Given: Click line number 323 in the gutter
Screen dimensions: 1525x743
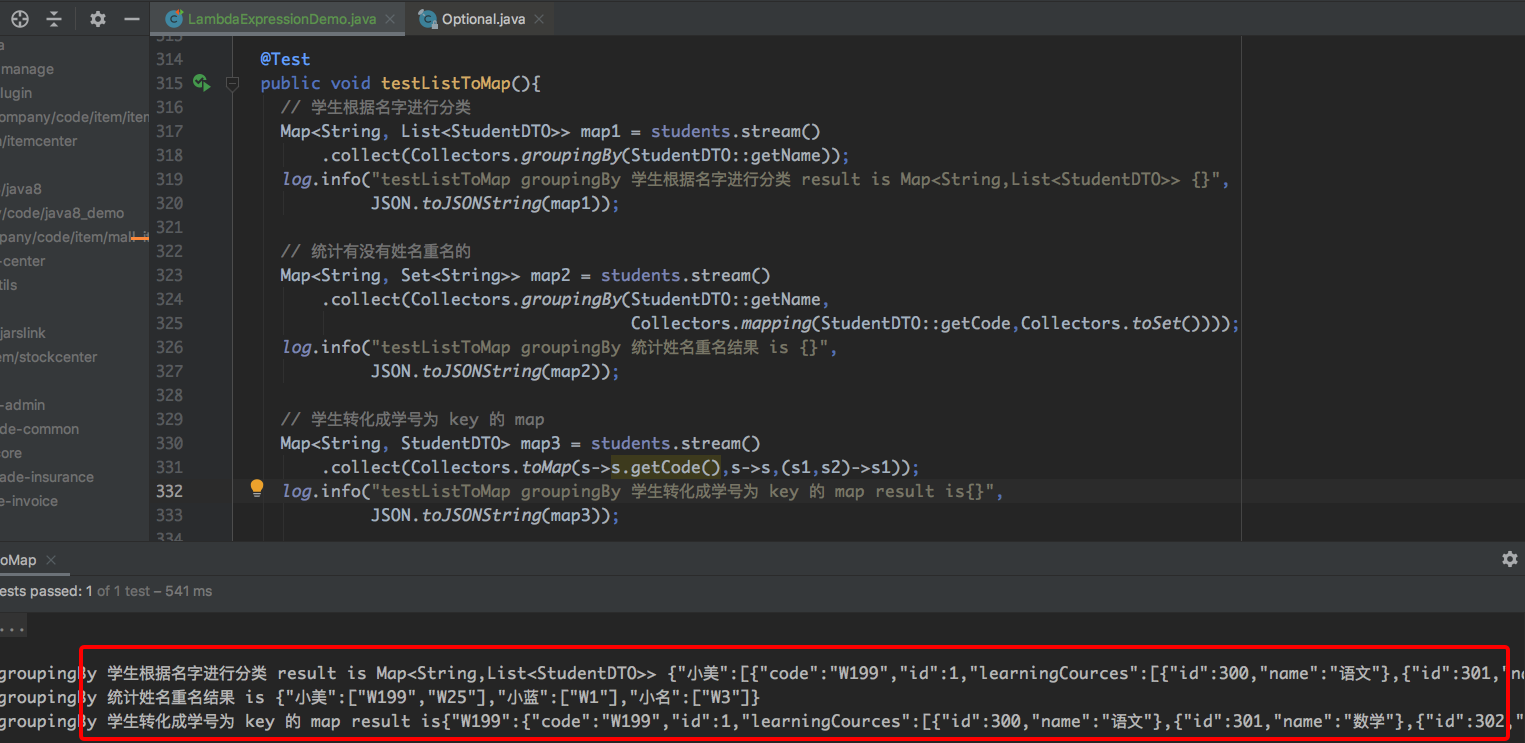Looking at the screenshot, I should 169,275.
